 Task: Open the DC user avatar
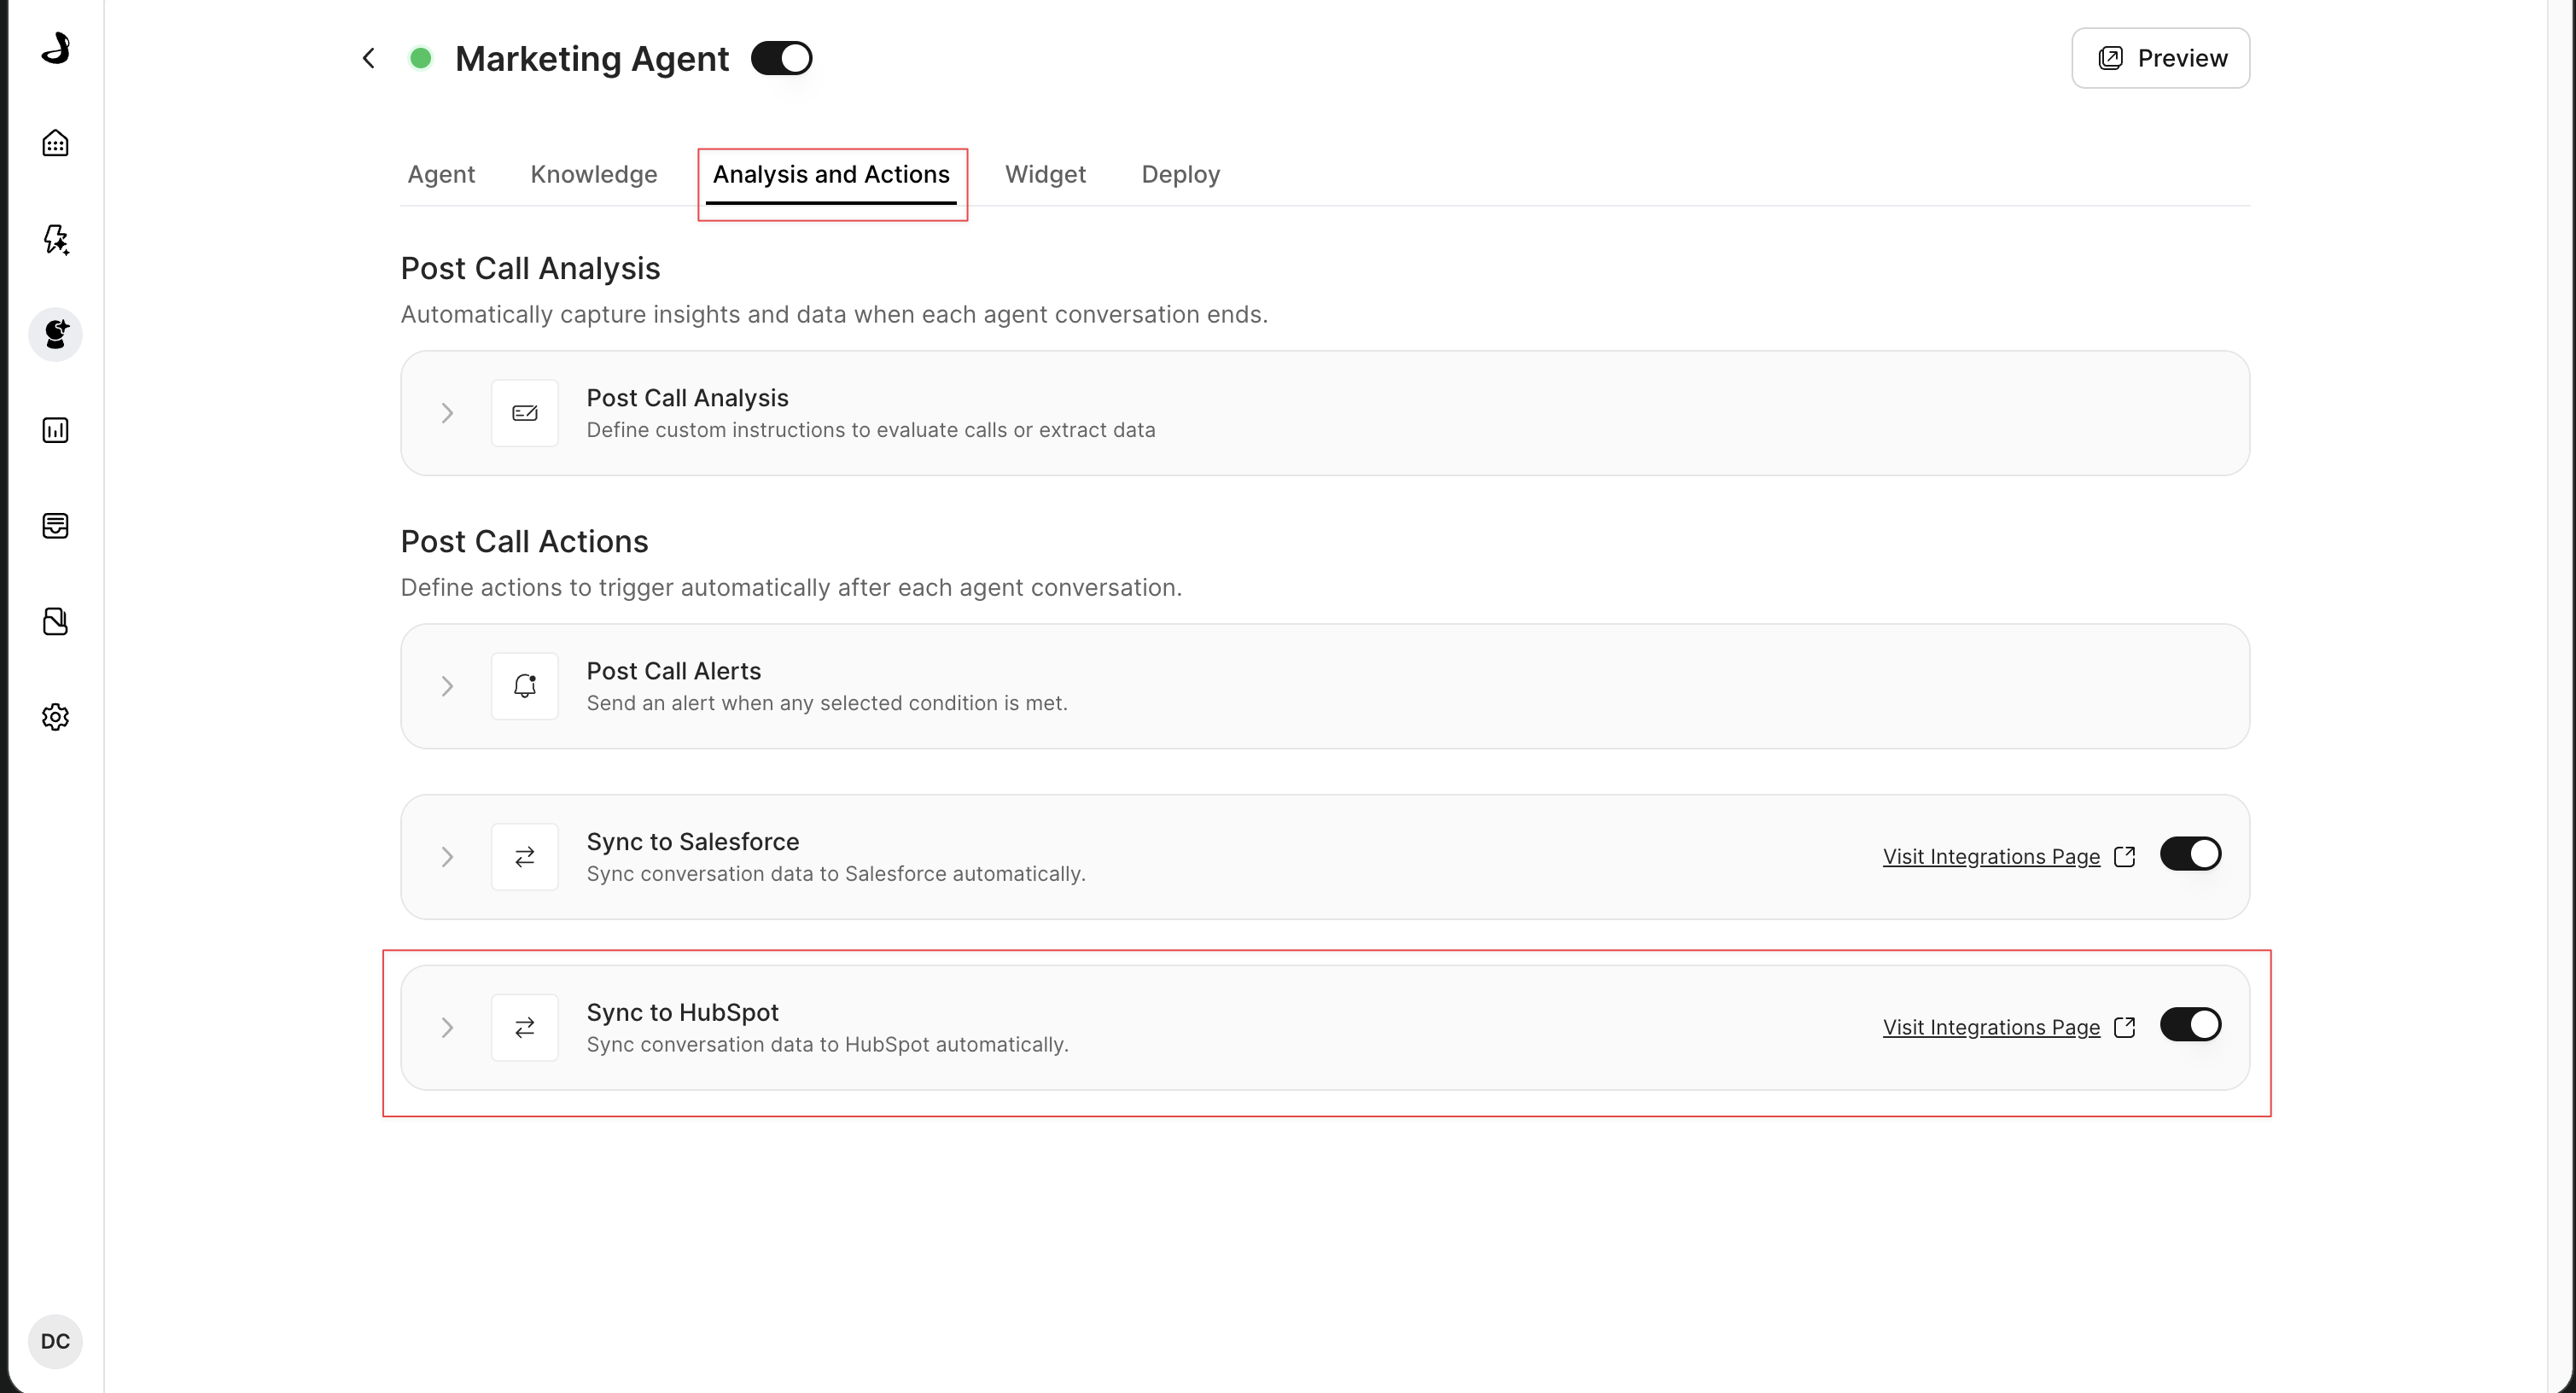coord(56,1341)
